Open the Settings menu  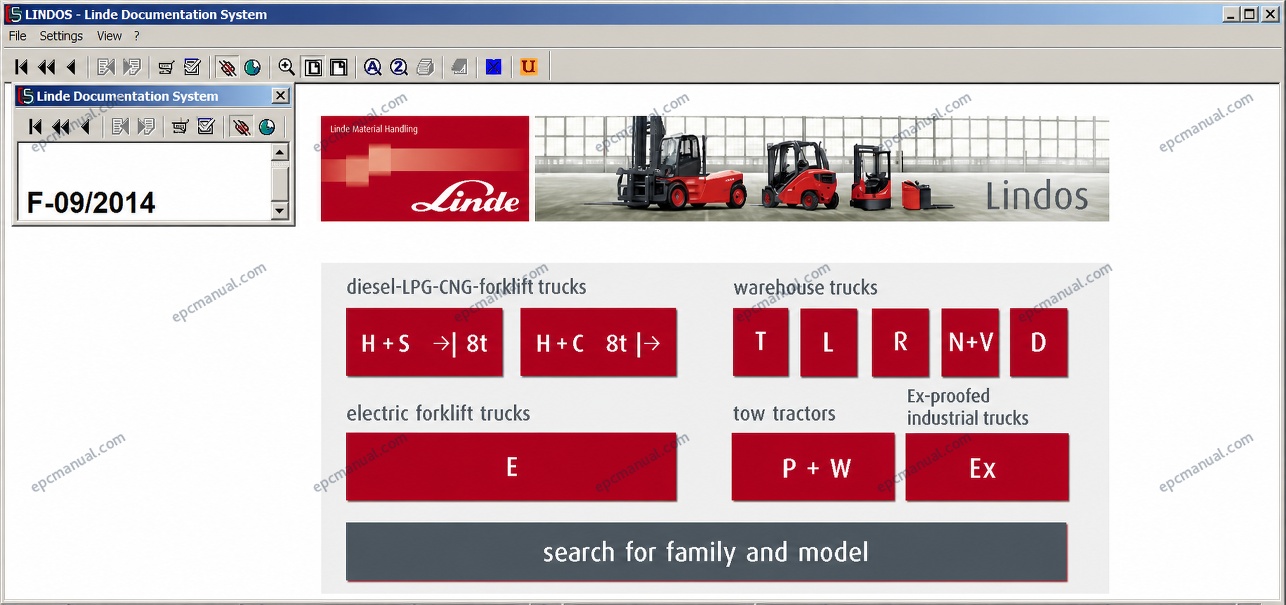tap(61, 36)
